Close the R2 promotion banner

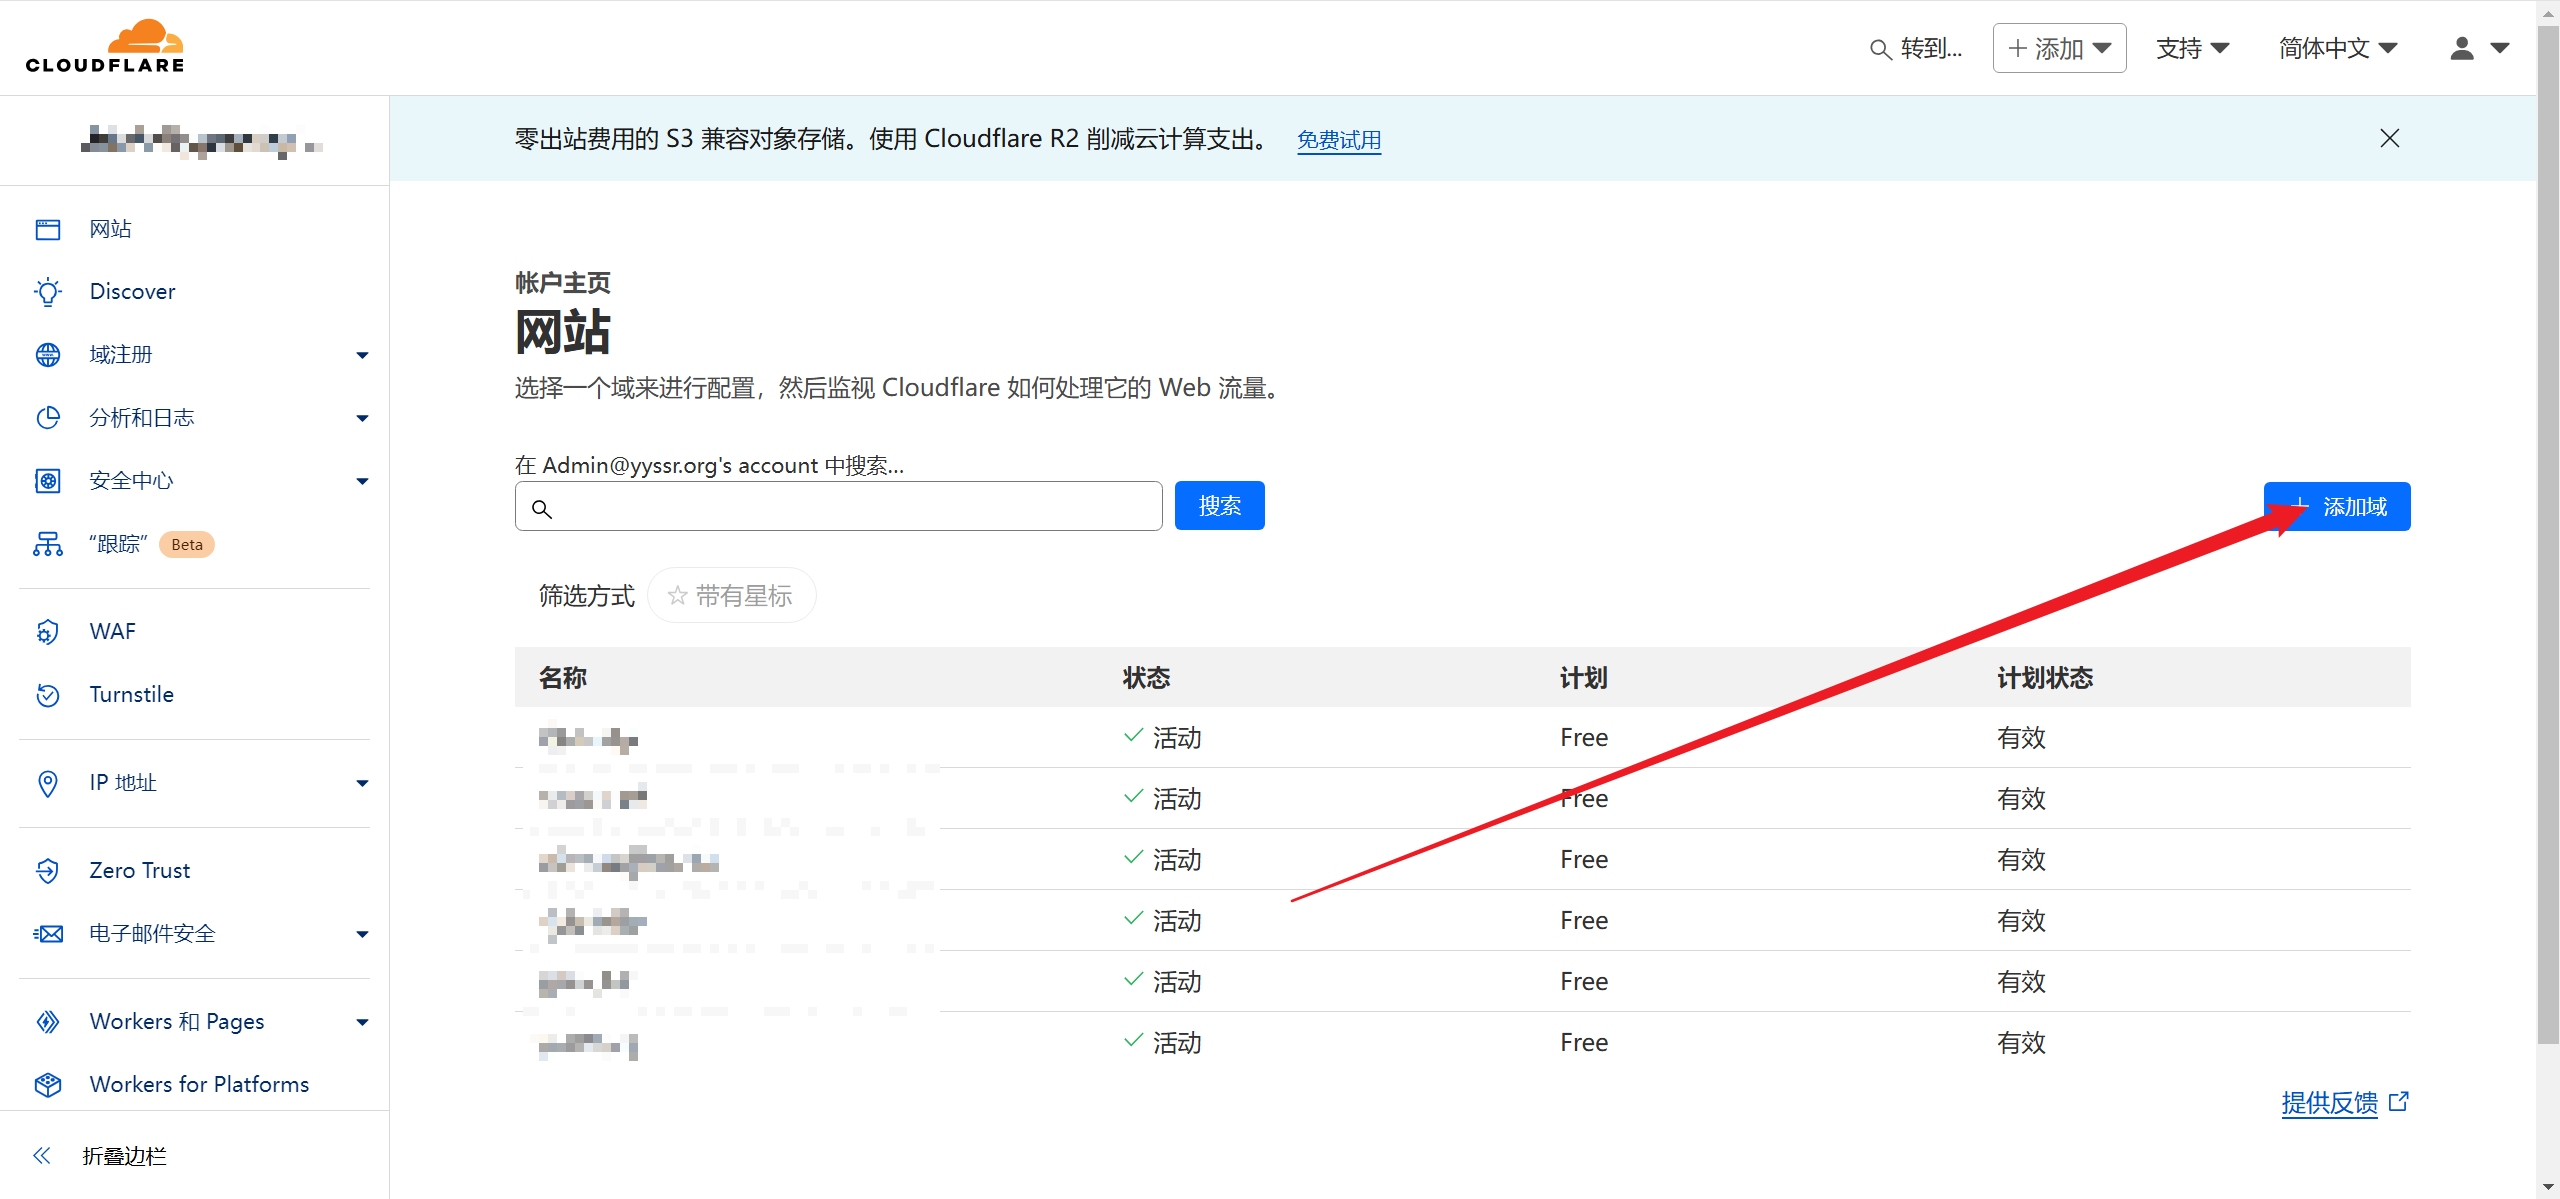(x=2390, y=138)
